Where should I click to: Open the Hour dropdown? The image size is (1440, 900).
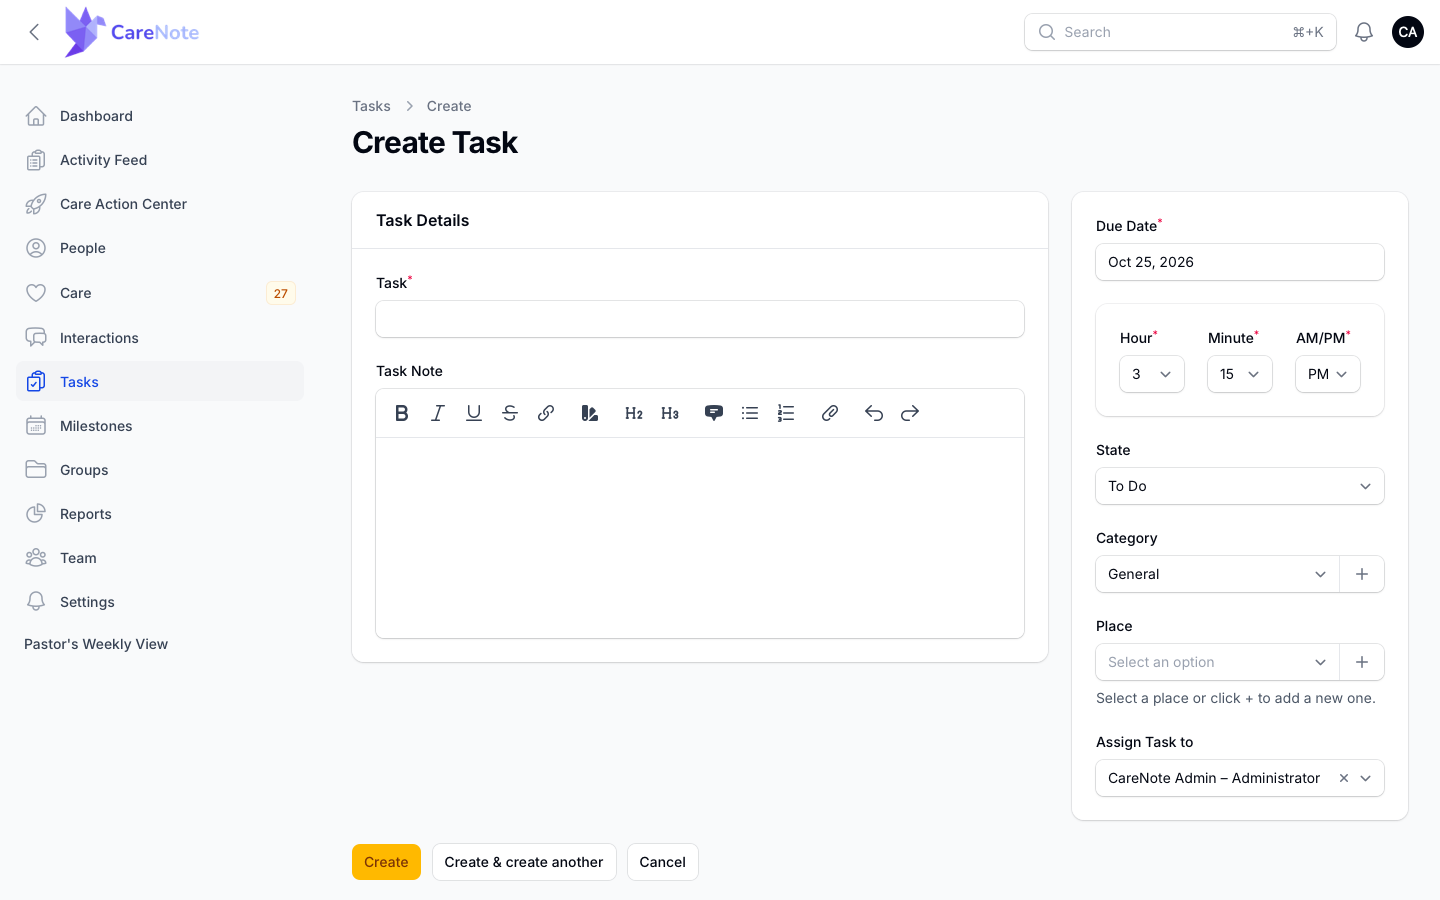click(1152, 374)
